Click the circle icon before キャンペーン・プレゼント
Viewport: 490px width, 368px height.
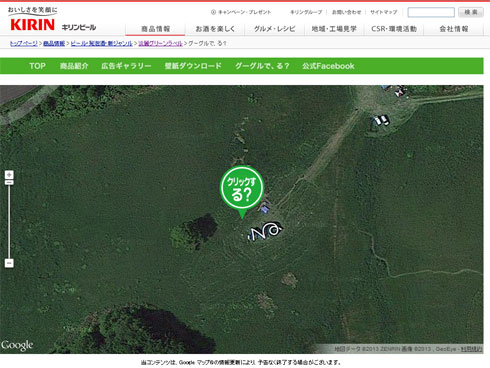pyautogui.click(x=213, y=12)
